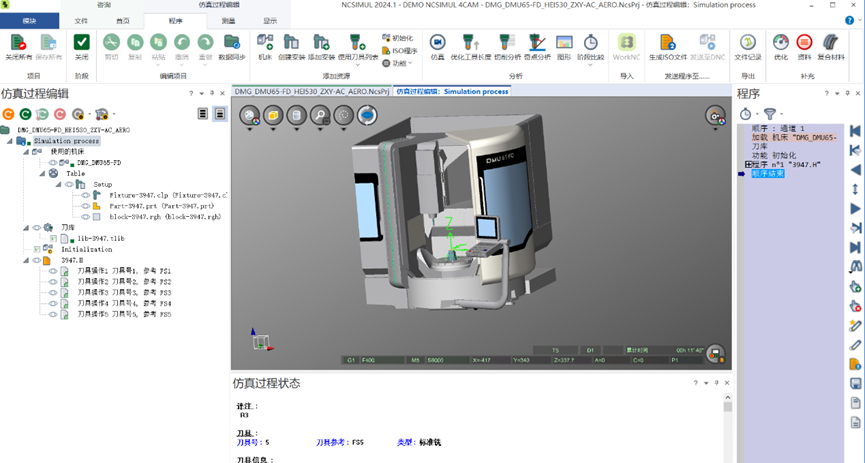This screenshot has width=865, height=463.
Task: Click the blue rotate view icon in the viewport
Action: tap(367, 115)
